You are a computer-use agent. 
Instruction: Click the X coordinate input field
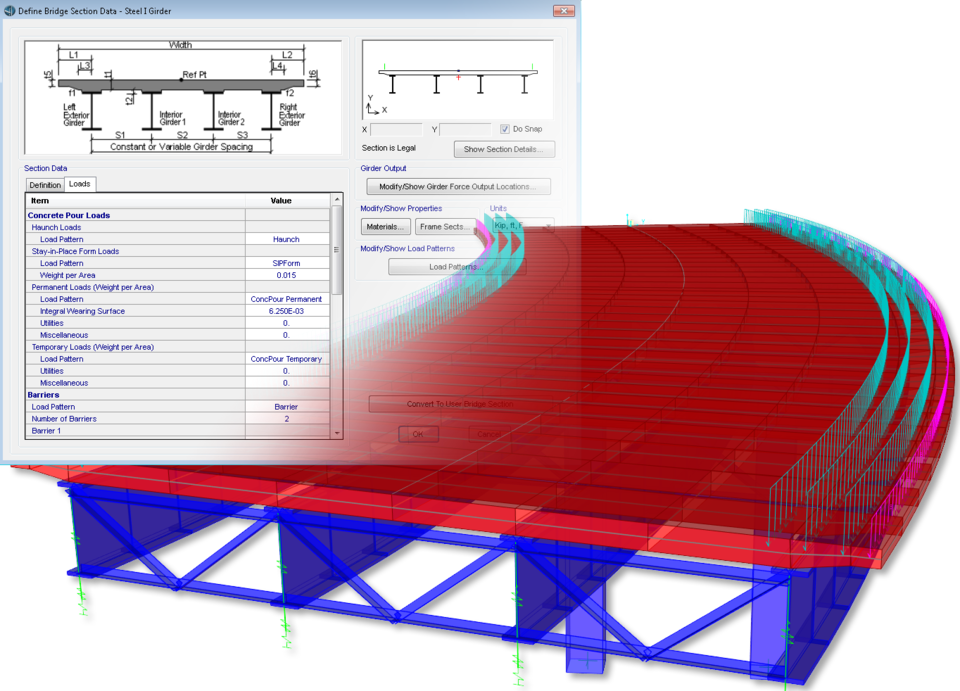(396, 130)
